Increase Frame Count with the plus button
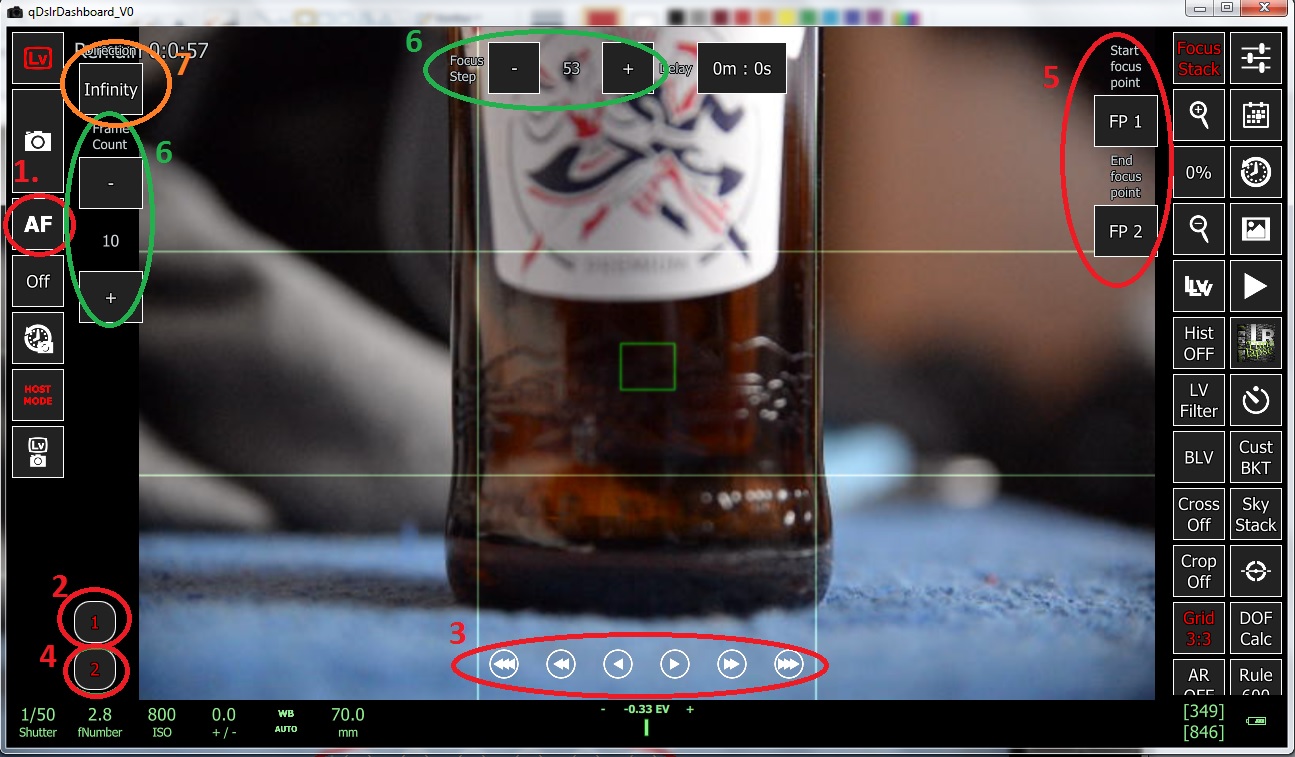Screen dimensions: 1295x757 coord(110,298)
